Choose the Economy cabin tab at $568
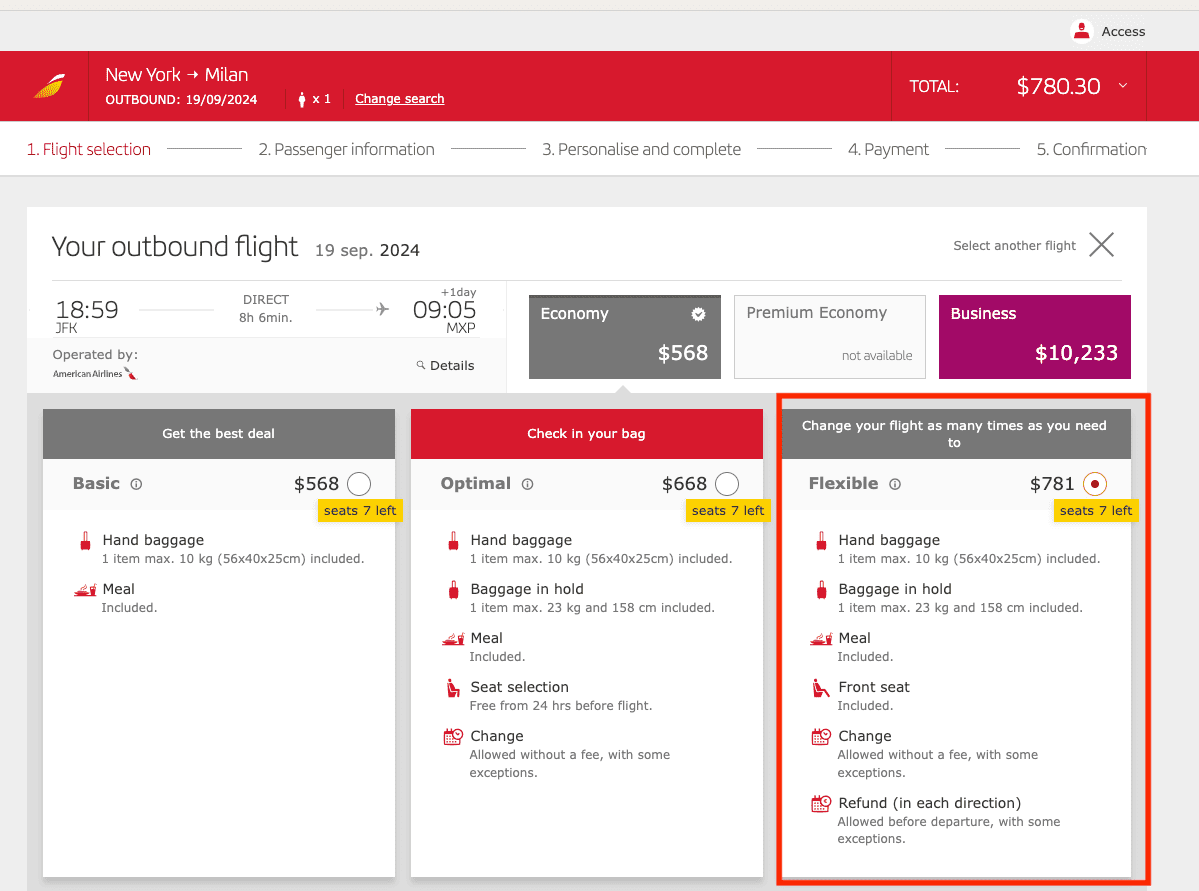Screen dimensions: 1199x891 624,337
